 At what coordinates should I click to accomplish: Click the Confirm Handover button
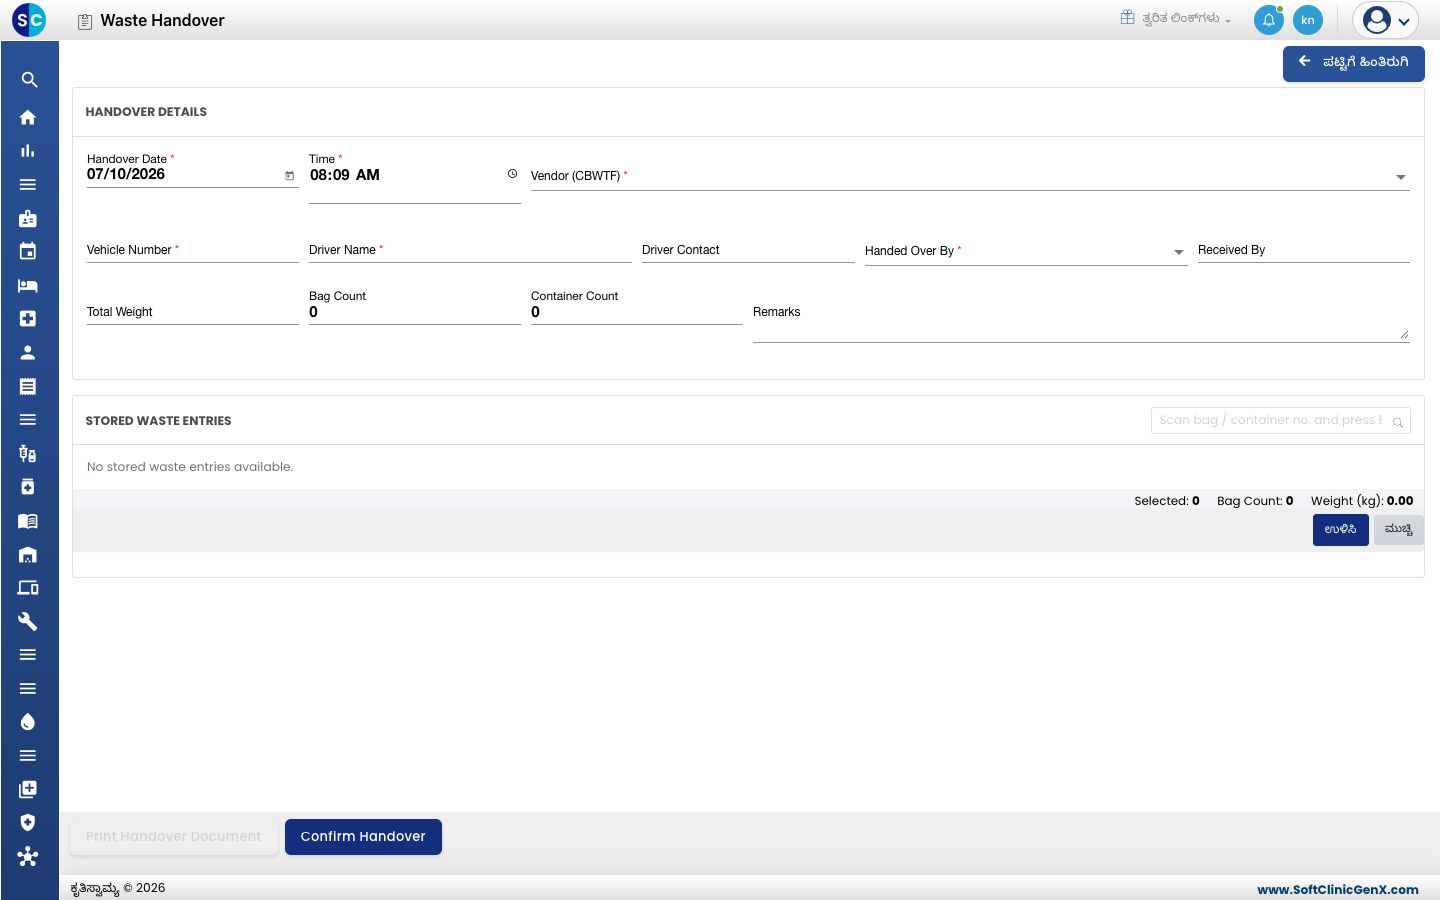pyautogui.click(x=363, y=837)
